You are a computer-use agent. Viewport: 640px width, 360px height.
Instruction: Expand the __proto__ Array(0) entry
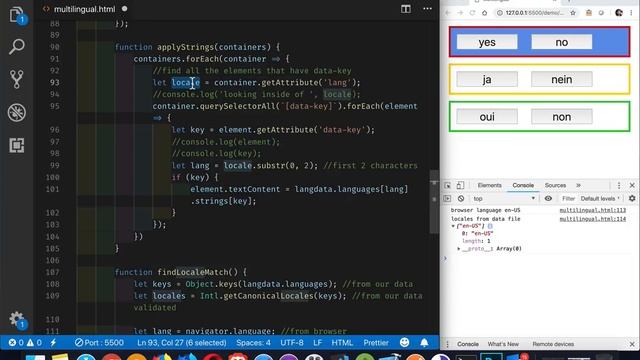pos(459,249)
